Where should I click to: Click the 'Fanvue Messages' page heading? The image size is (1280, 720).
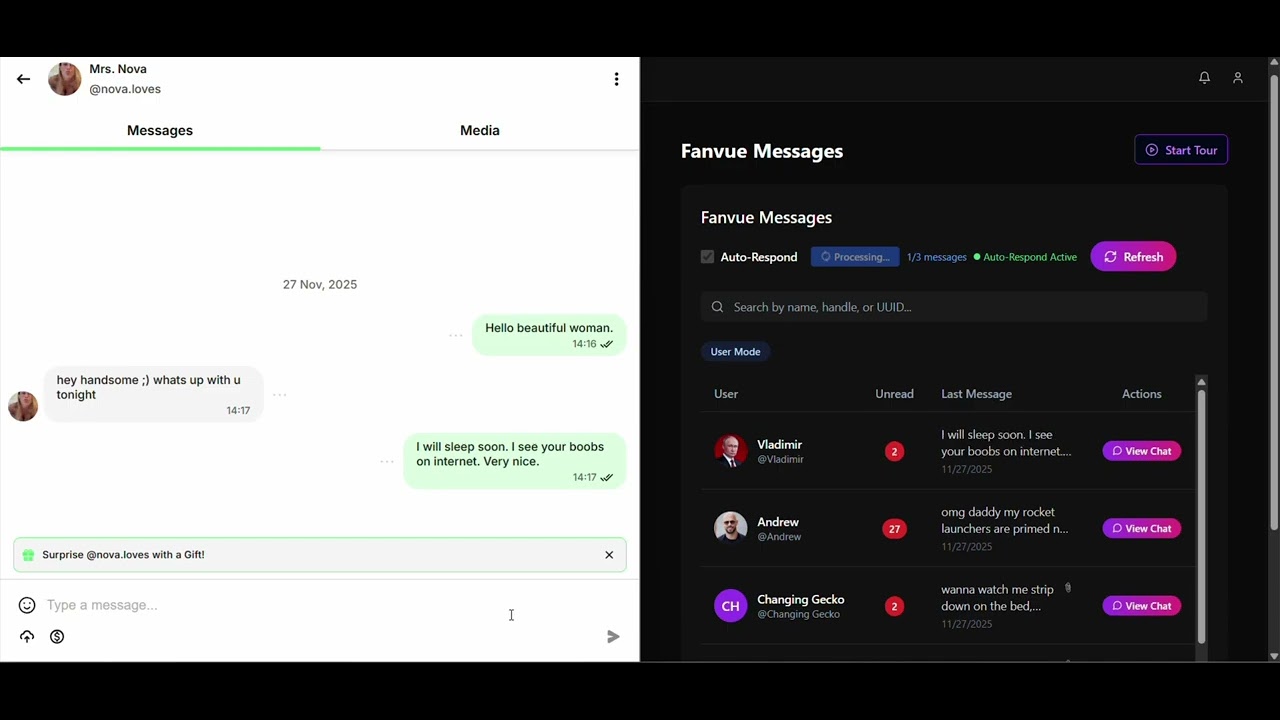click(x=762, y=151)
